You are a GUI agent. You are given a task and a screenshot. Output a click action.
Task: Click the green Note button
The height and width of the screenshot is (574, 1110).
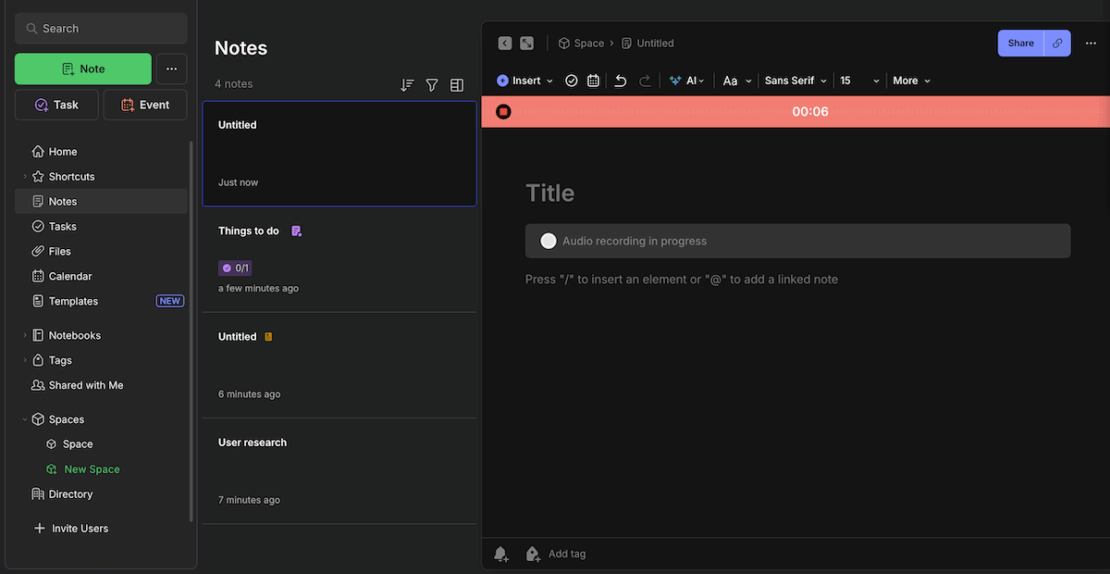[83, 69]
